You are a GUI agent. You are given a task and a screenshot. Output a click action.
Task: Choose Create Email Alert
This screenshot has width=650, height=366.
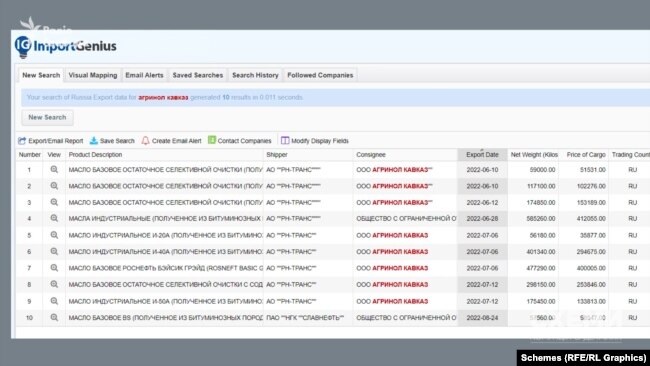[x=177, y=141]
